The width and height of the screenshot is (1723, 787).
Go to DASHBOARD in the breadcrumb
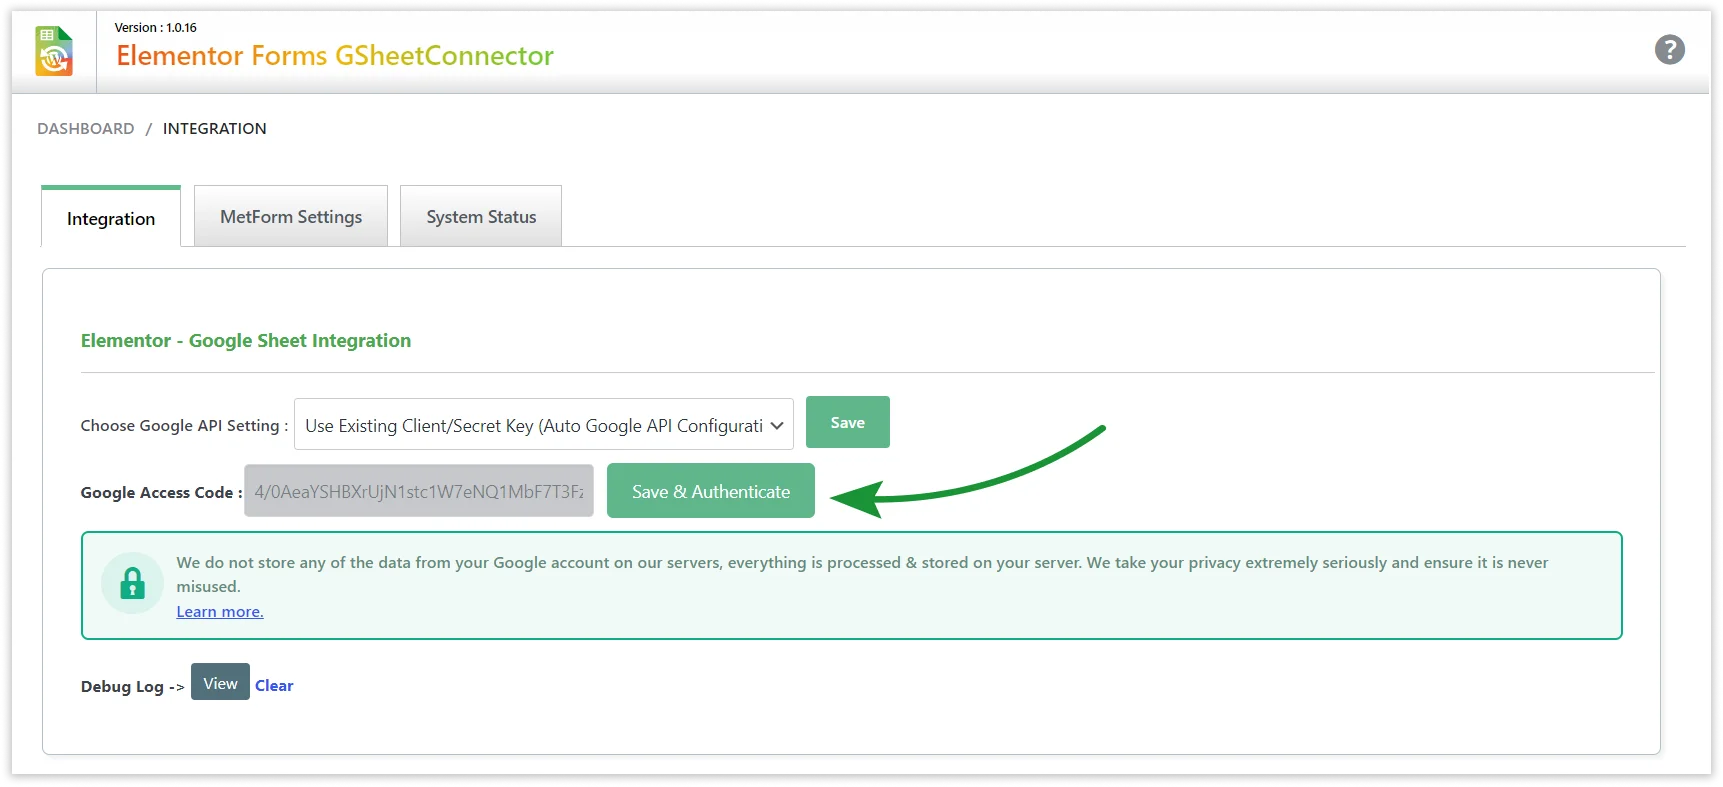pyautogui.click(x=86, y=128)
